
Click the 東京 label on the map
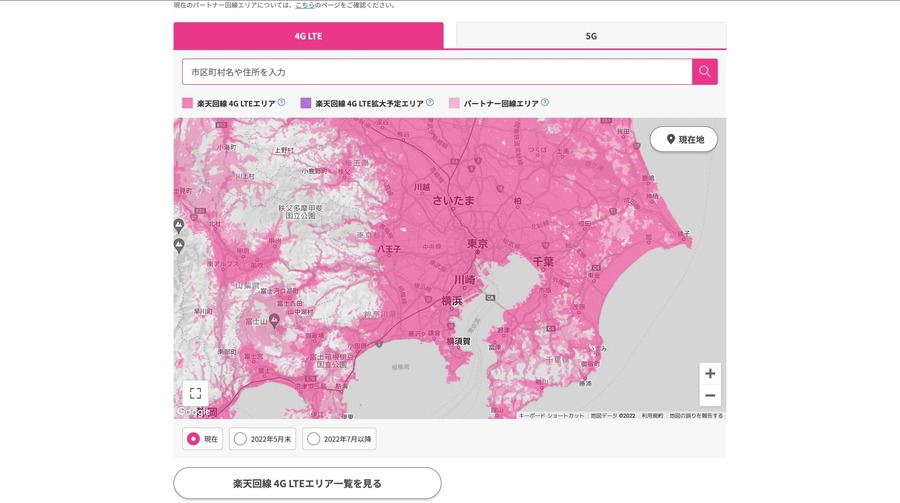point(477,243)
